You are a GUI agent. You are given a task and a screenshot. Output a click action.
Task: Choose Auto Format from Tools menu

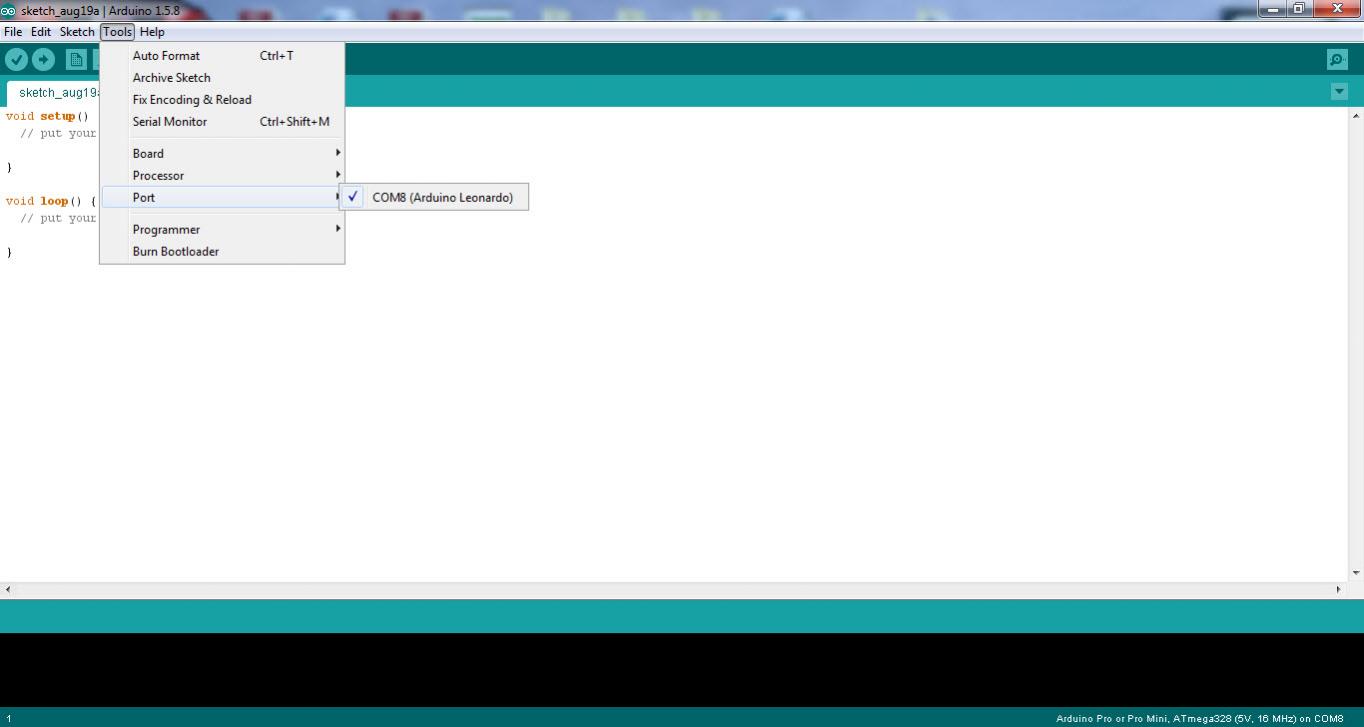click(166, 56)
